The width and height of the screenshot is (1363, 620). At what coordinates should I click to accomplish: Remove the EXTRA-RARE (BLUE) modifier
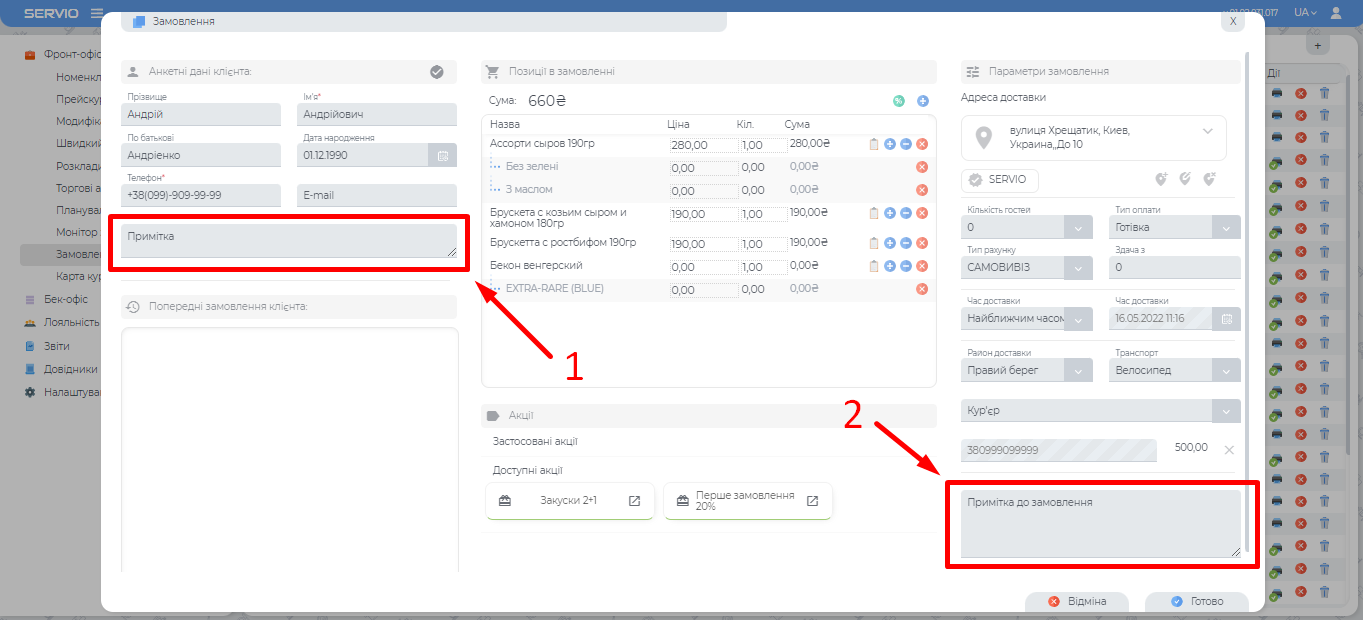(922, 289)
